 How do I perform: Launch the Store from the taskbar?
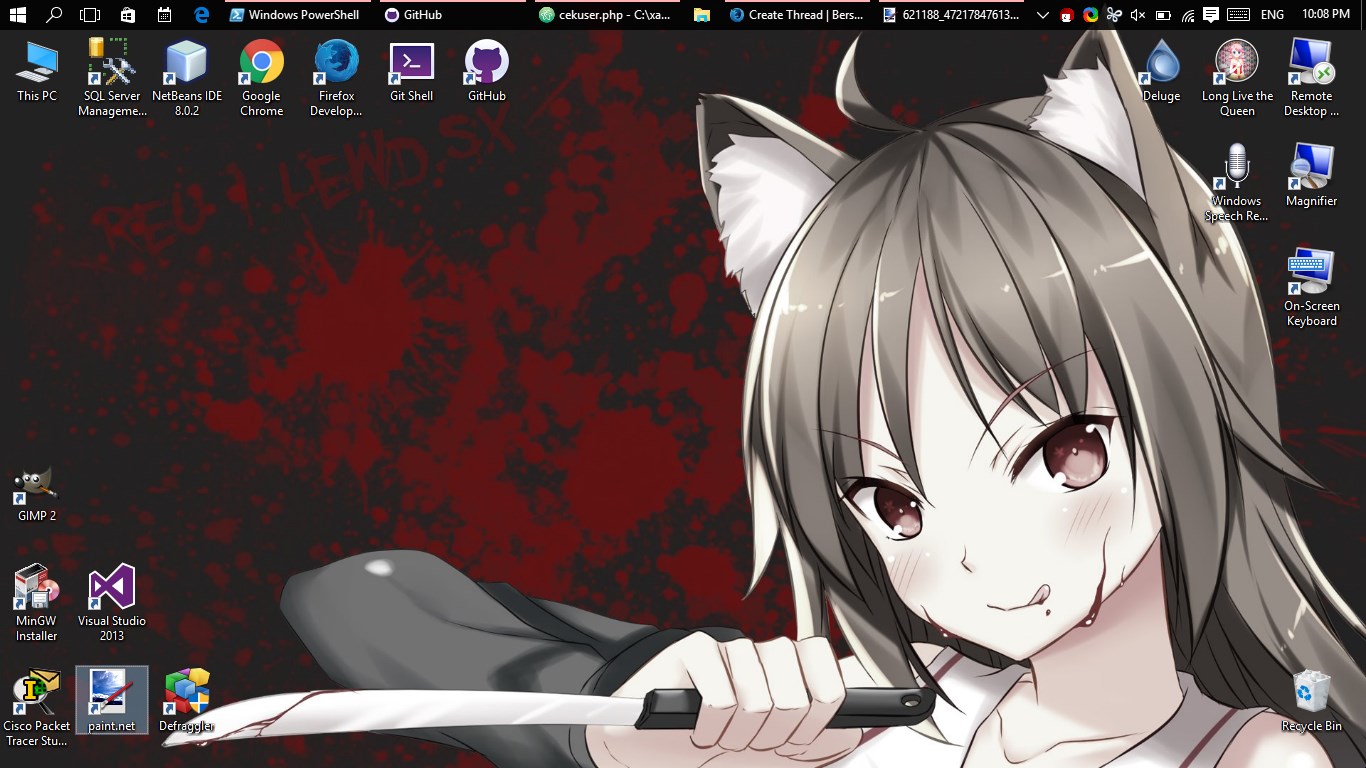(127, 15)
